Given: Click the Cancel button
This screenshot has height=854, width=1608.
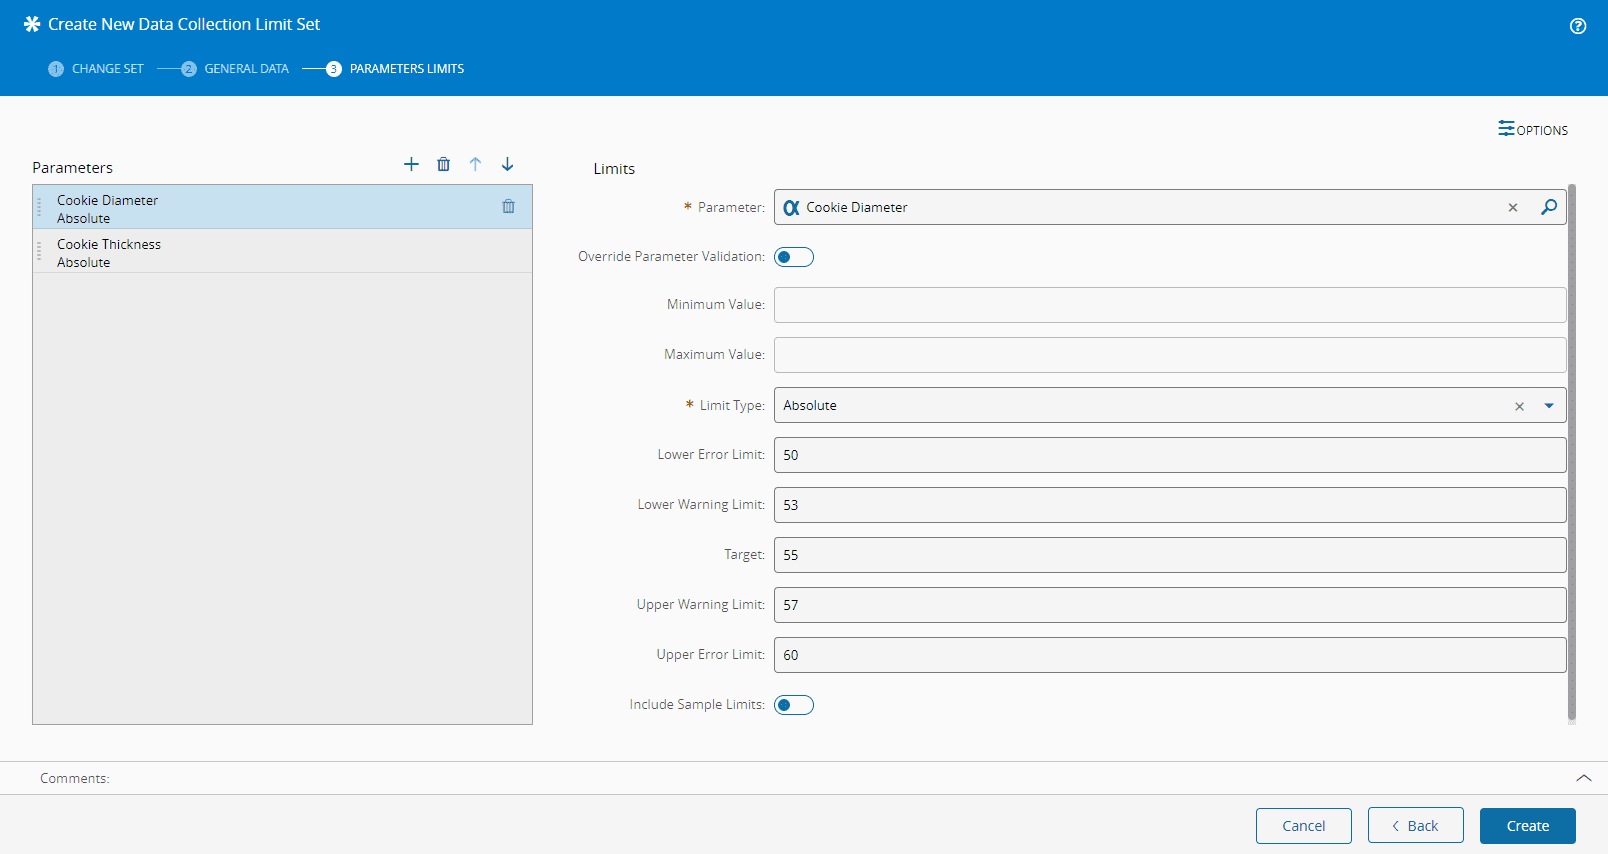Looking at the screenshot, I should pos(1303,826).
